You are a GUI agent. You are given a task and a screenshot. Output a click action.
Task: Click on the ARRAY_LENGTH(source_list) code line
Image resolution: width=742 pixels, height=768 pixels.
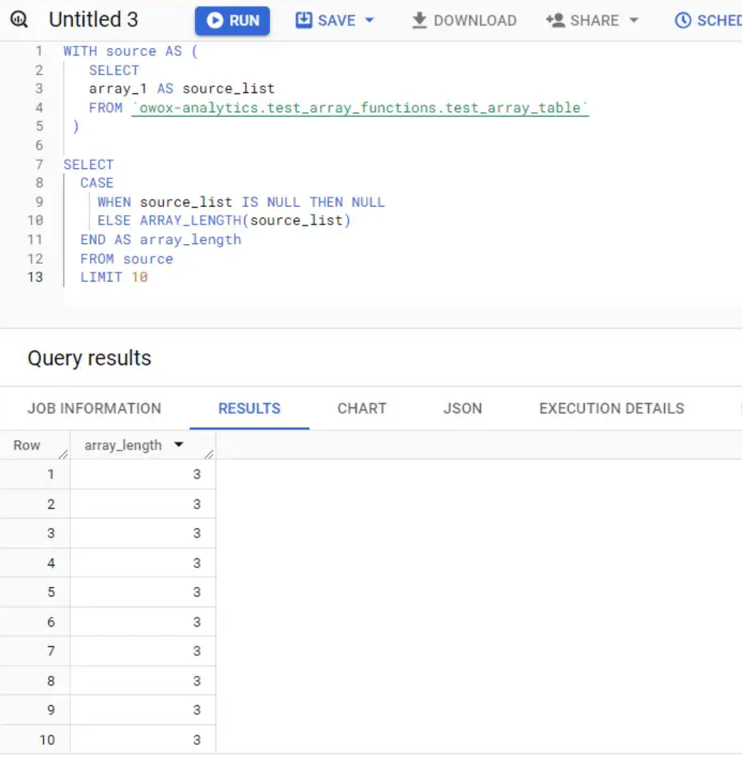click(x=224, y=220)
